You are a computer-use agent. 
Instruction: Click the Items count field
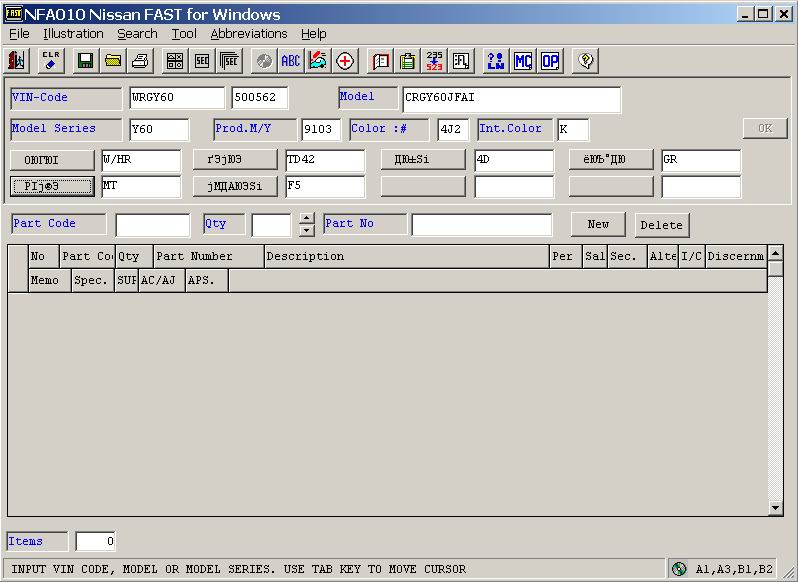(x=96, y=541)
